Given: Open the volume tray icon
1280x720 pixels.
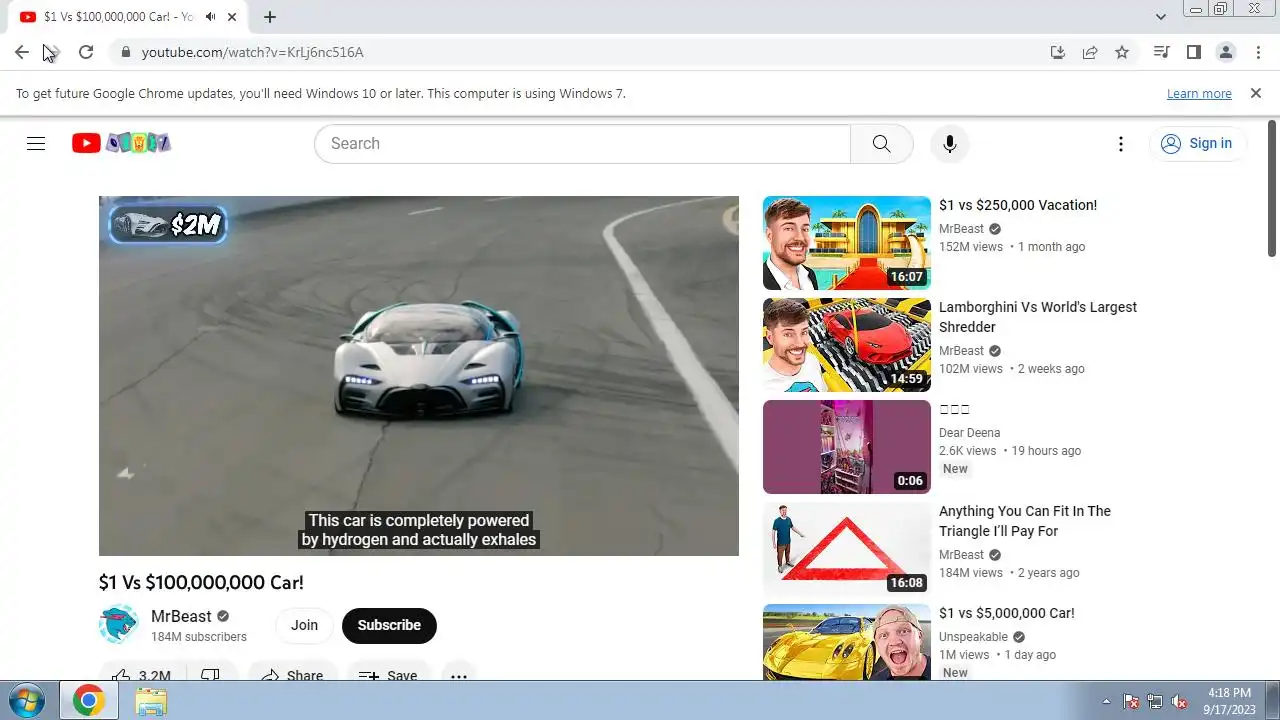Looking at the screenshot, I should click(x=1180, y=701).
